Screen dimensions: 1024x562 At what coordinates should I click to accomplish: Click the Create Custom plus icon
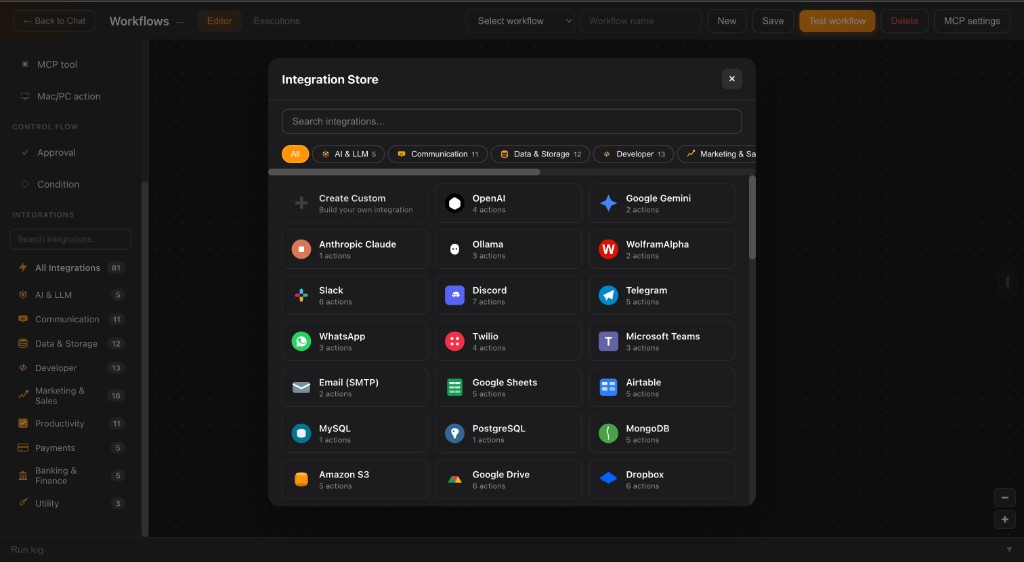point(301,203)
